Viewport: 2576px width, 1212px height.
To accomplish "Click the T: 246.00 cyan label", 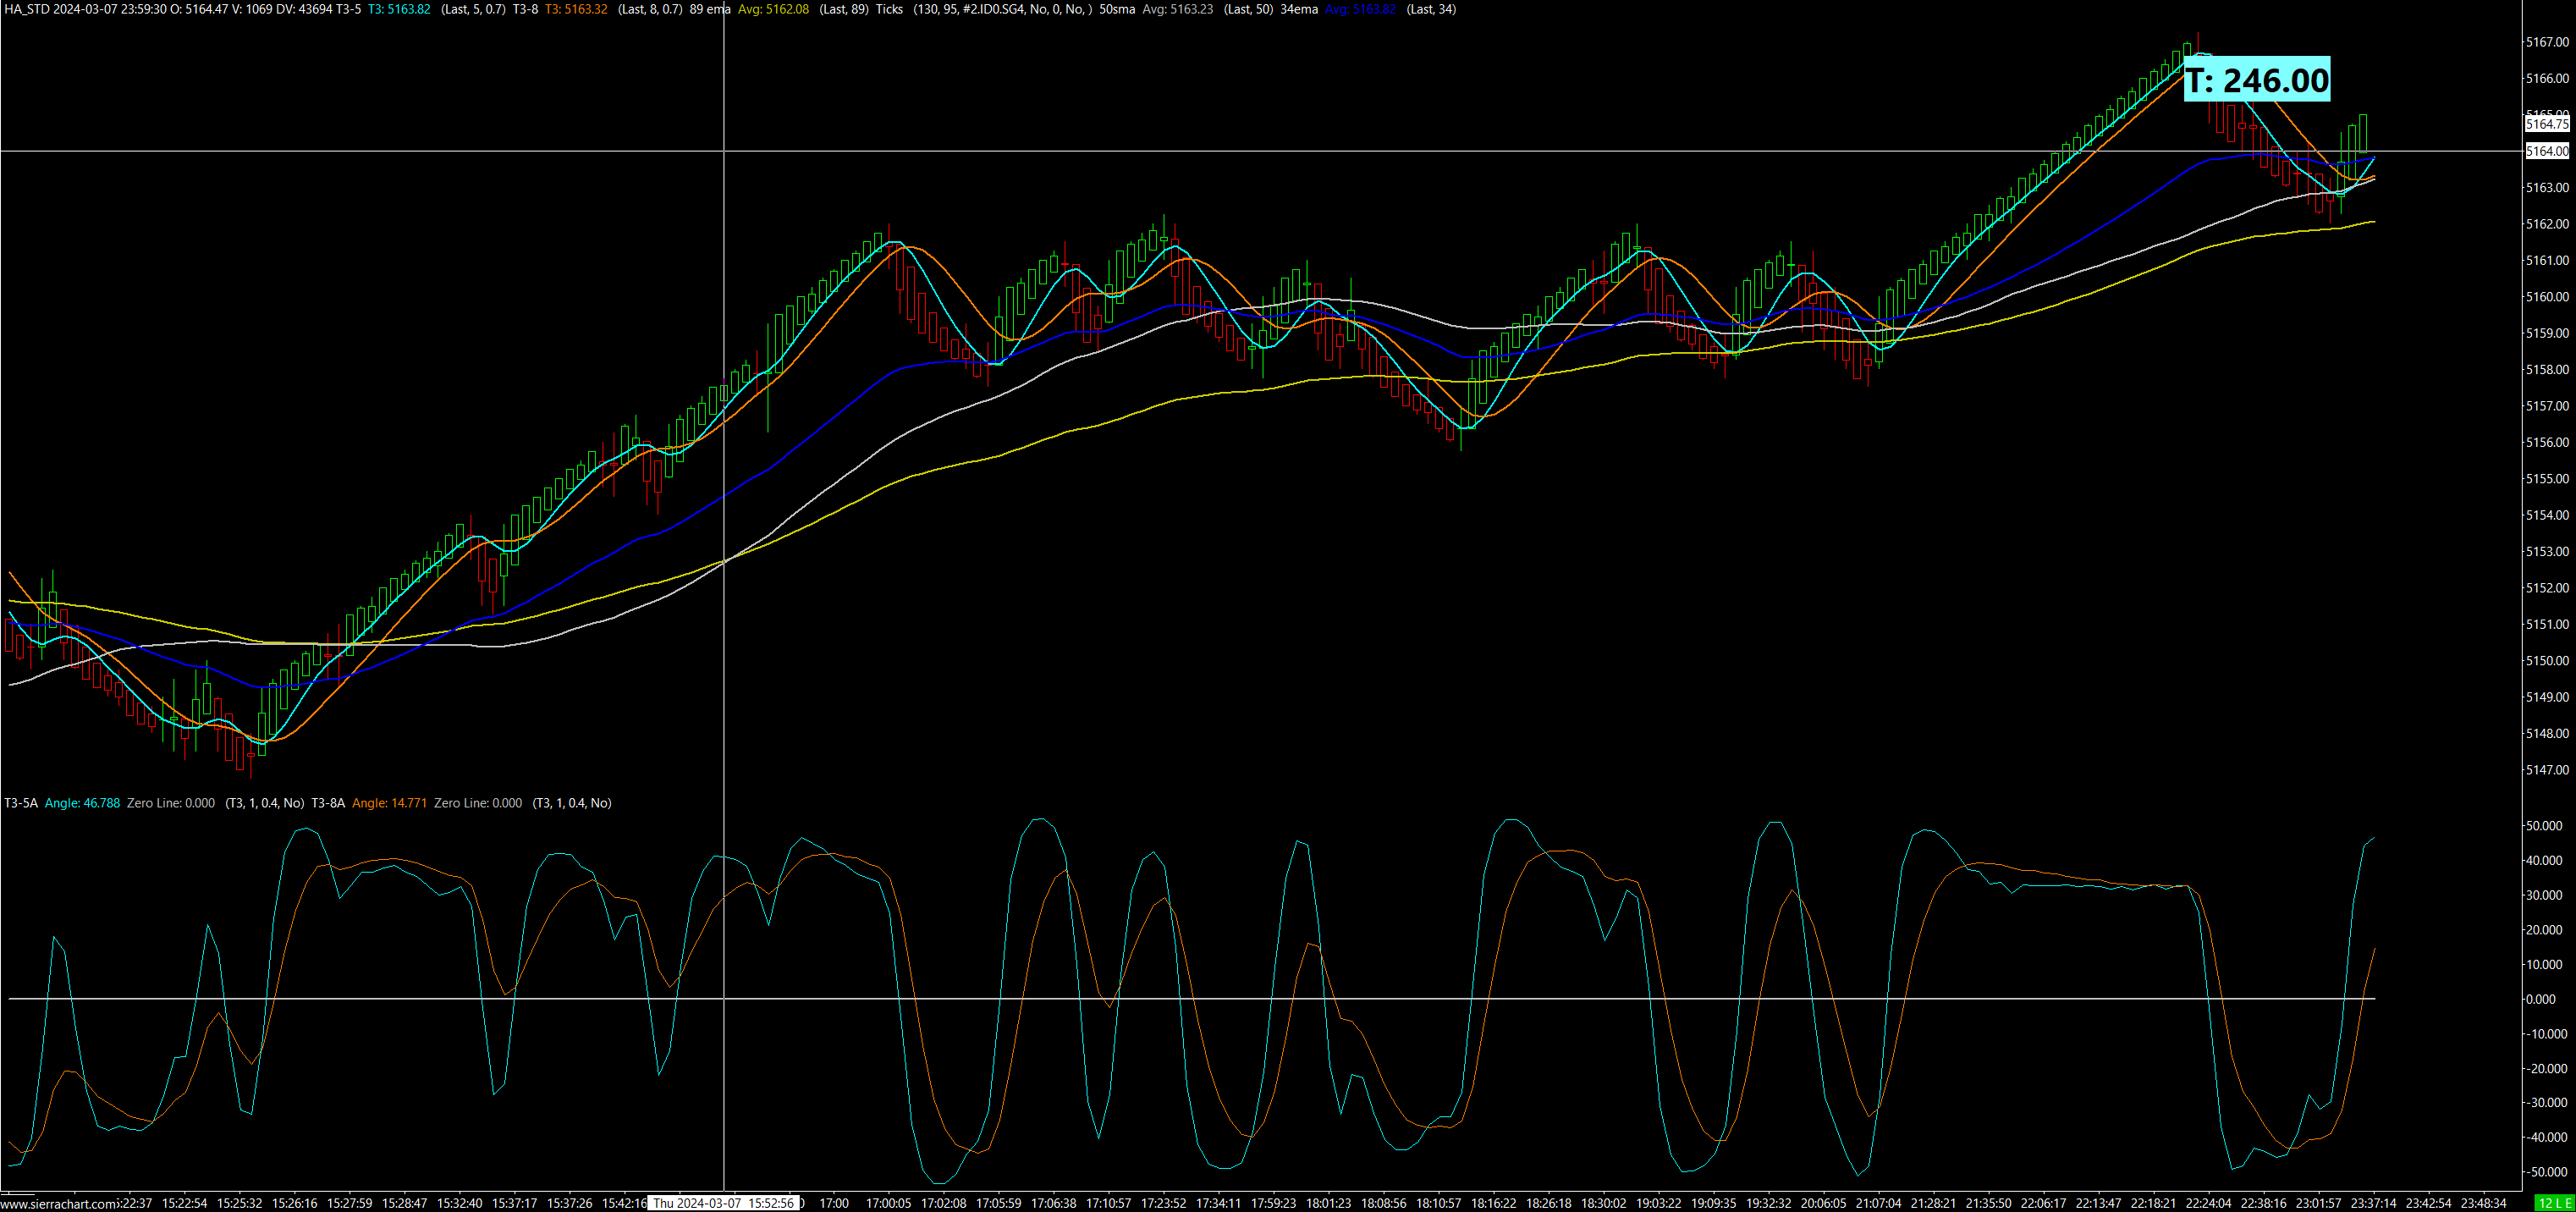I will coord(2256,80).
